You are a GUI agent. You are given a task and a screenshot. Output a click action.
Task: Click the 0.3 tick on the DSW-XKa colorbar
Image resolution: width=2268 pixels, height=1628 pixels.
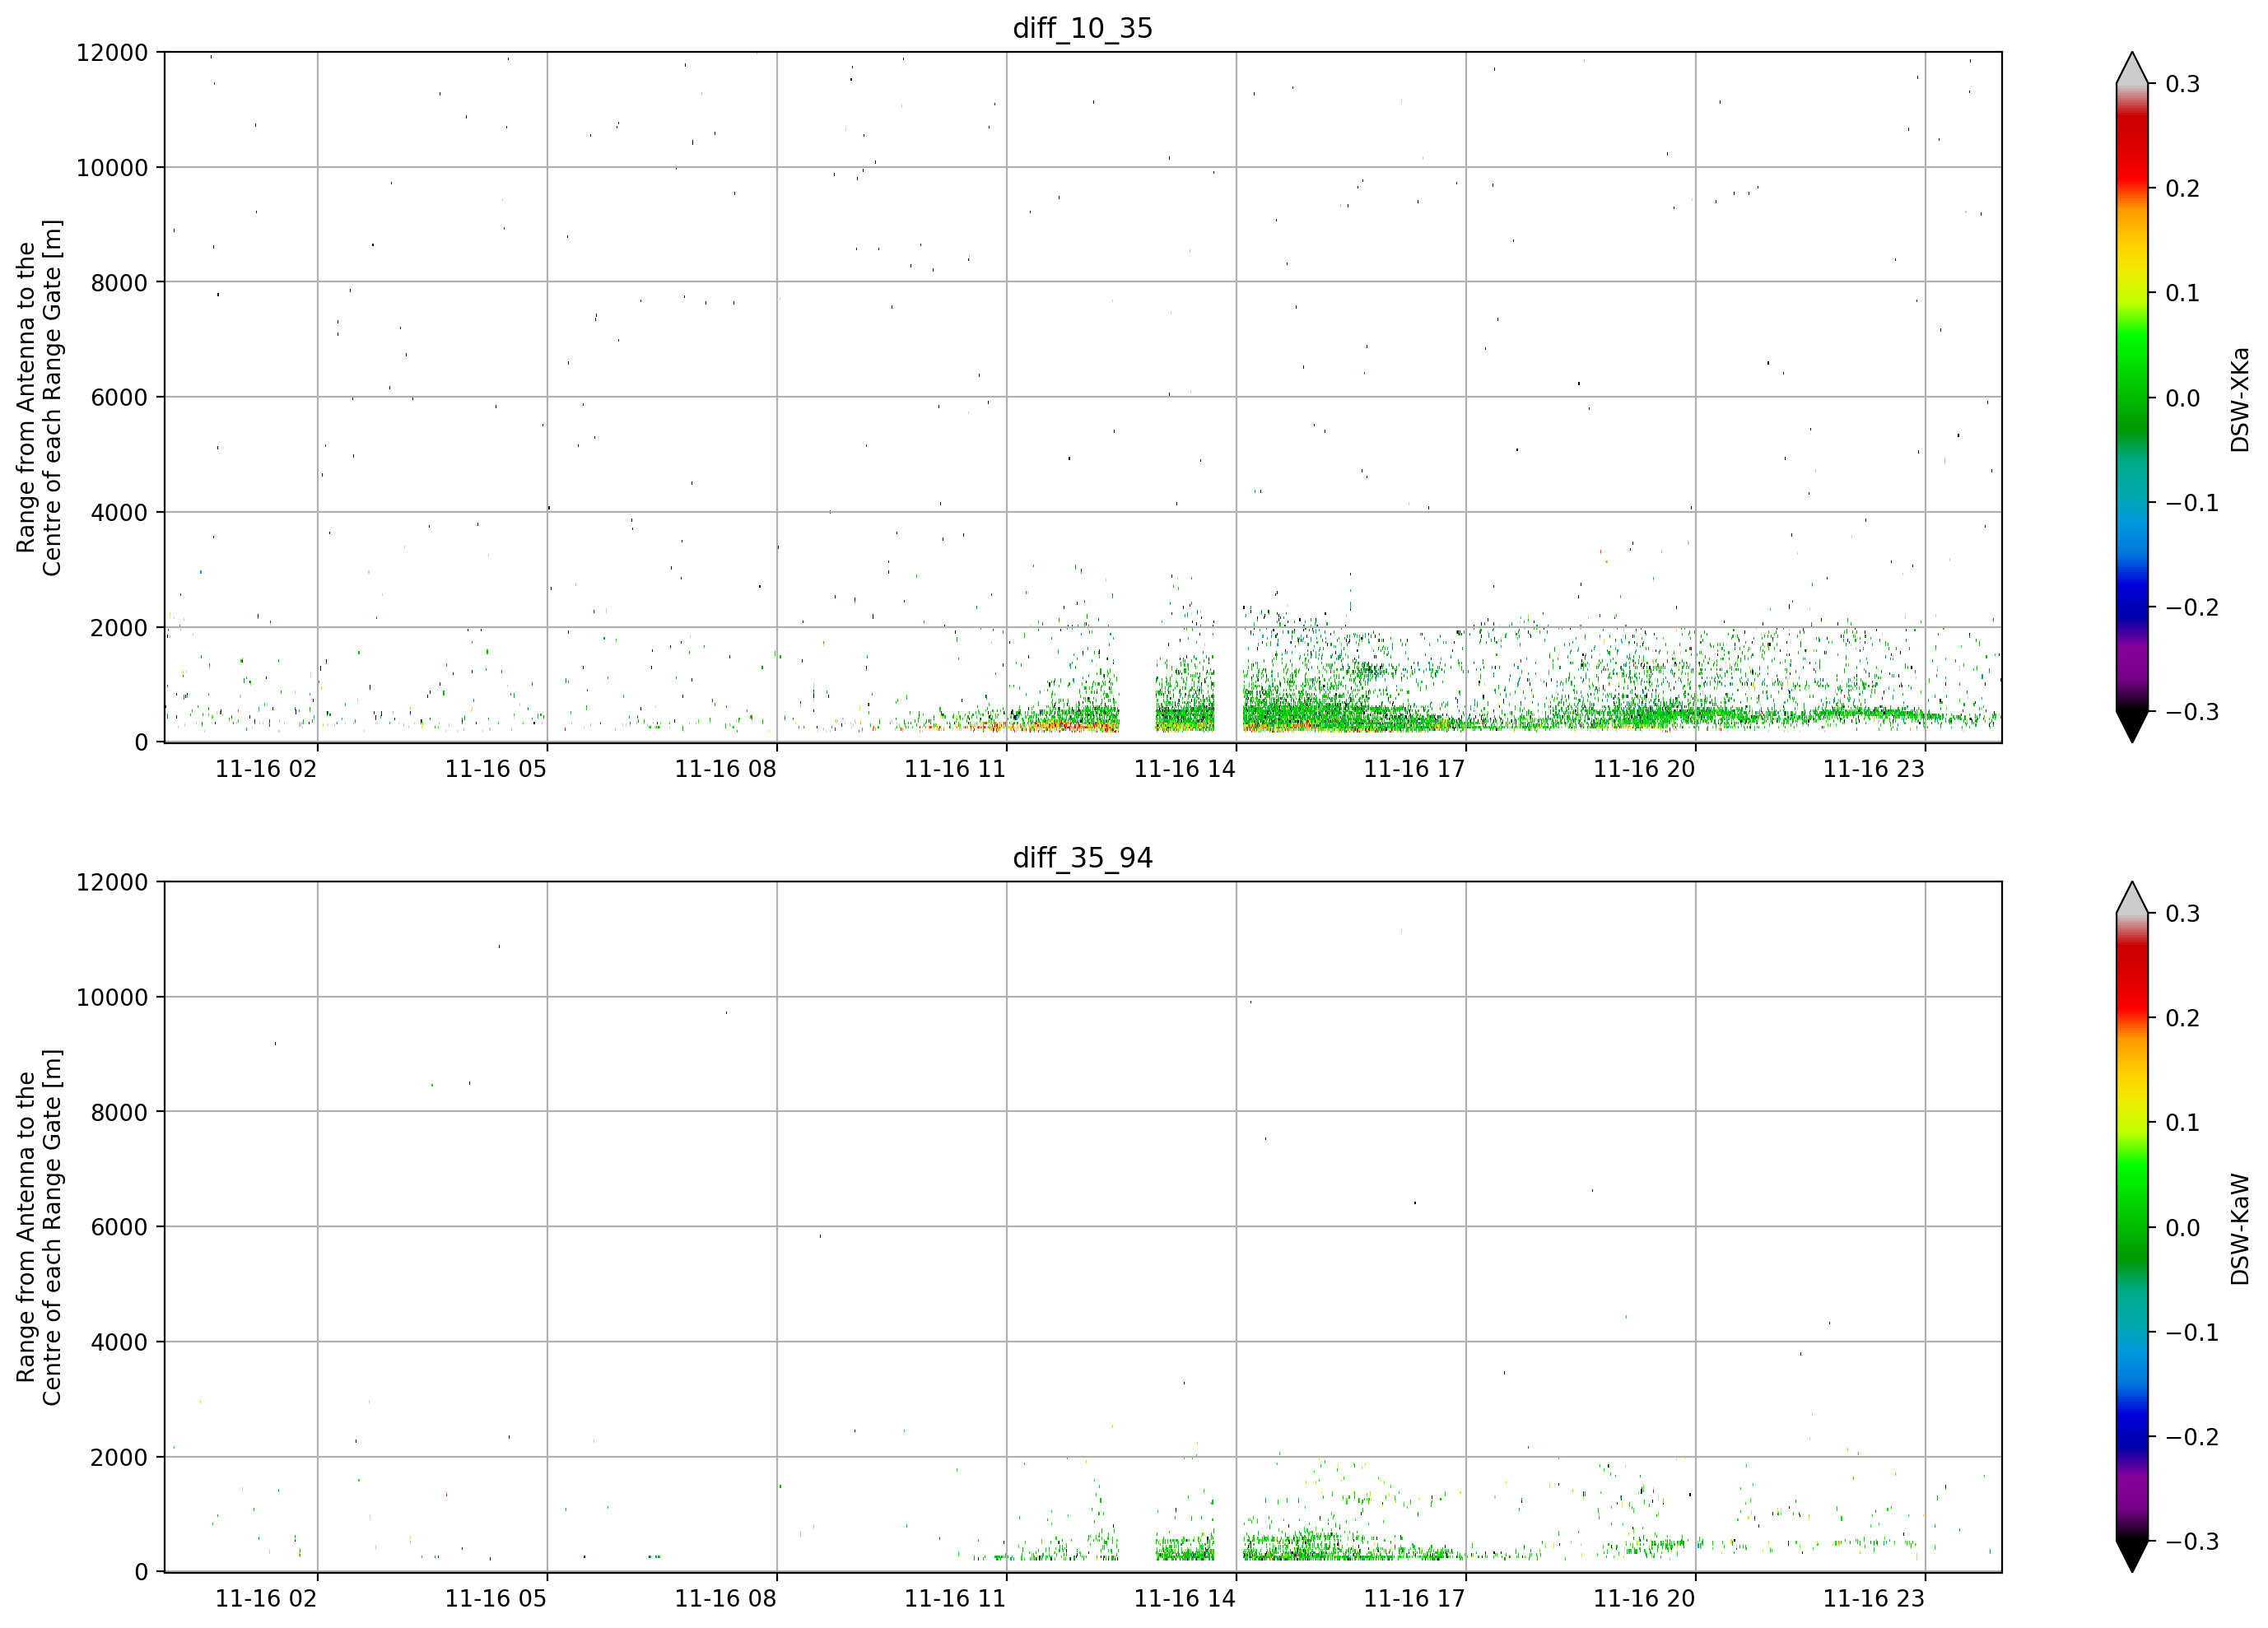point(2183,85)
